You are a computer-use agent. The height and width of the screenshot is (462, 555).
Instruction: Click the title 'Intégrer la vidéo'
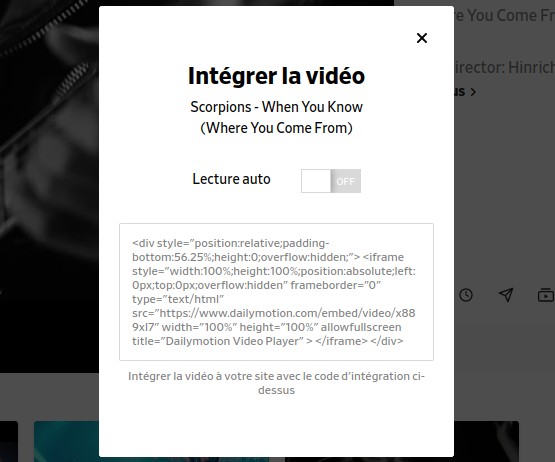(x=276, y=76)
